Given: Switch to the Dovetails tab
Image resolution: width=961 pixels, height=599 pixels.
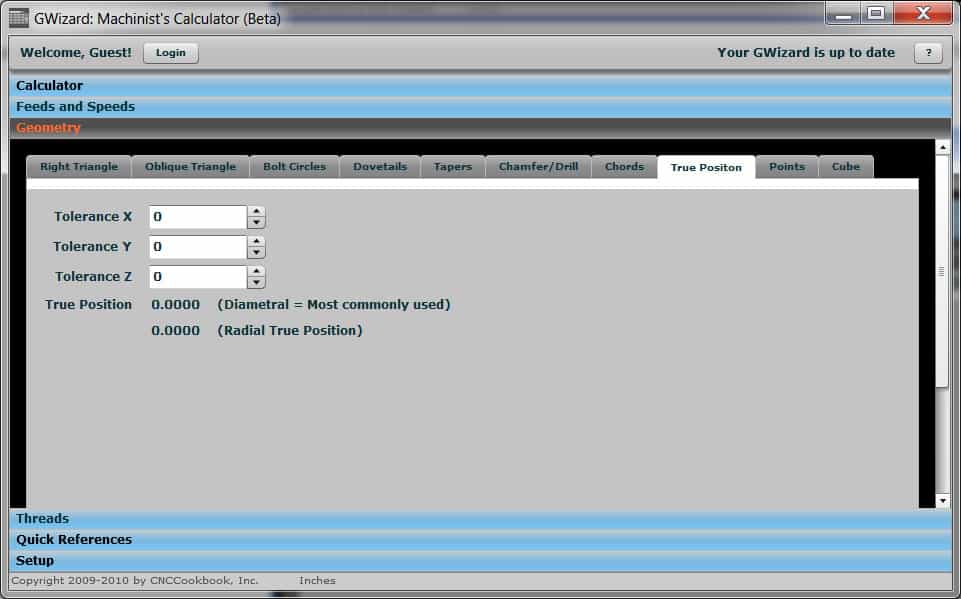Looking at the screenshot, I should 380,166.
